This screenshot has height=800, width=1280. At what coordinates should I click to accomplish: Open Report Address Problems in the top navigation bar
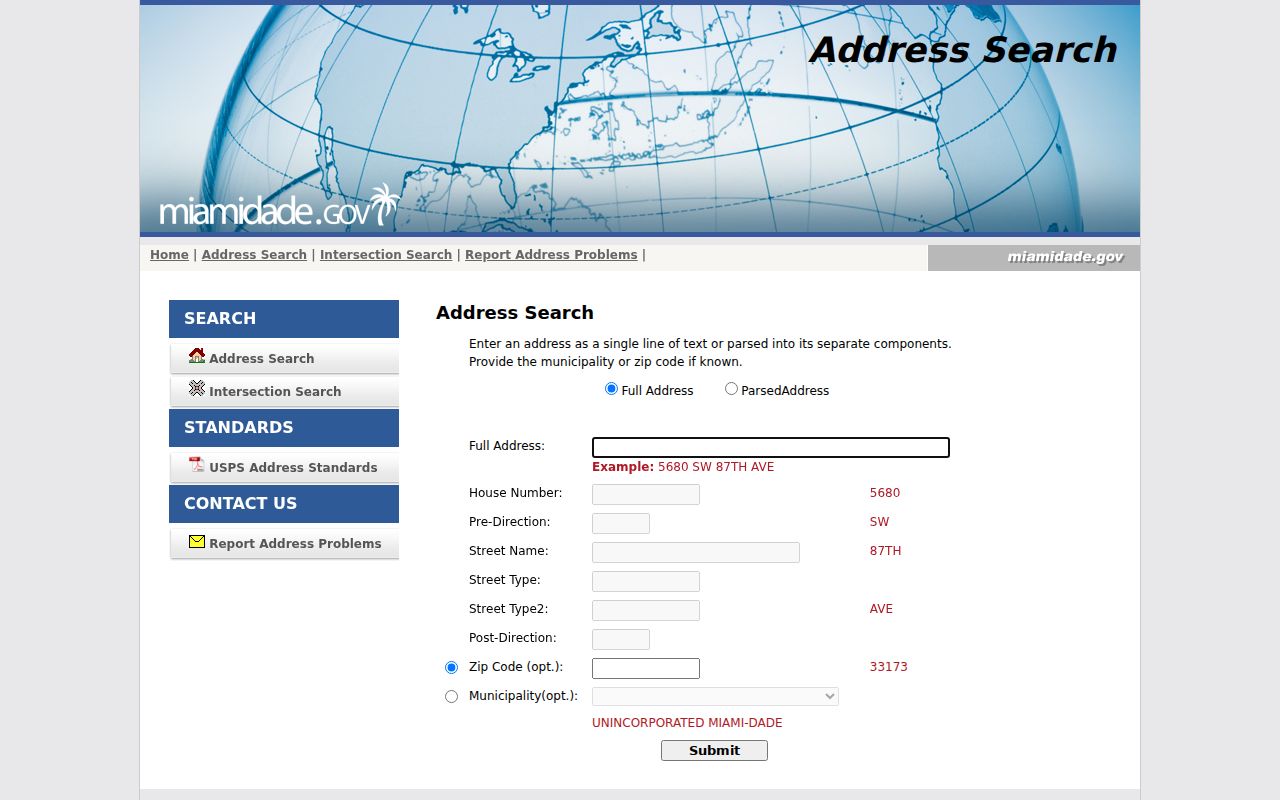[x=551, y=255]
